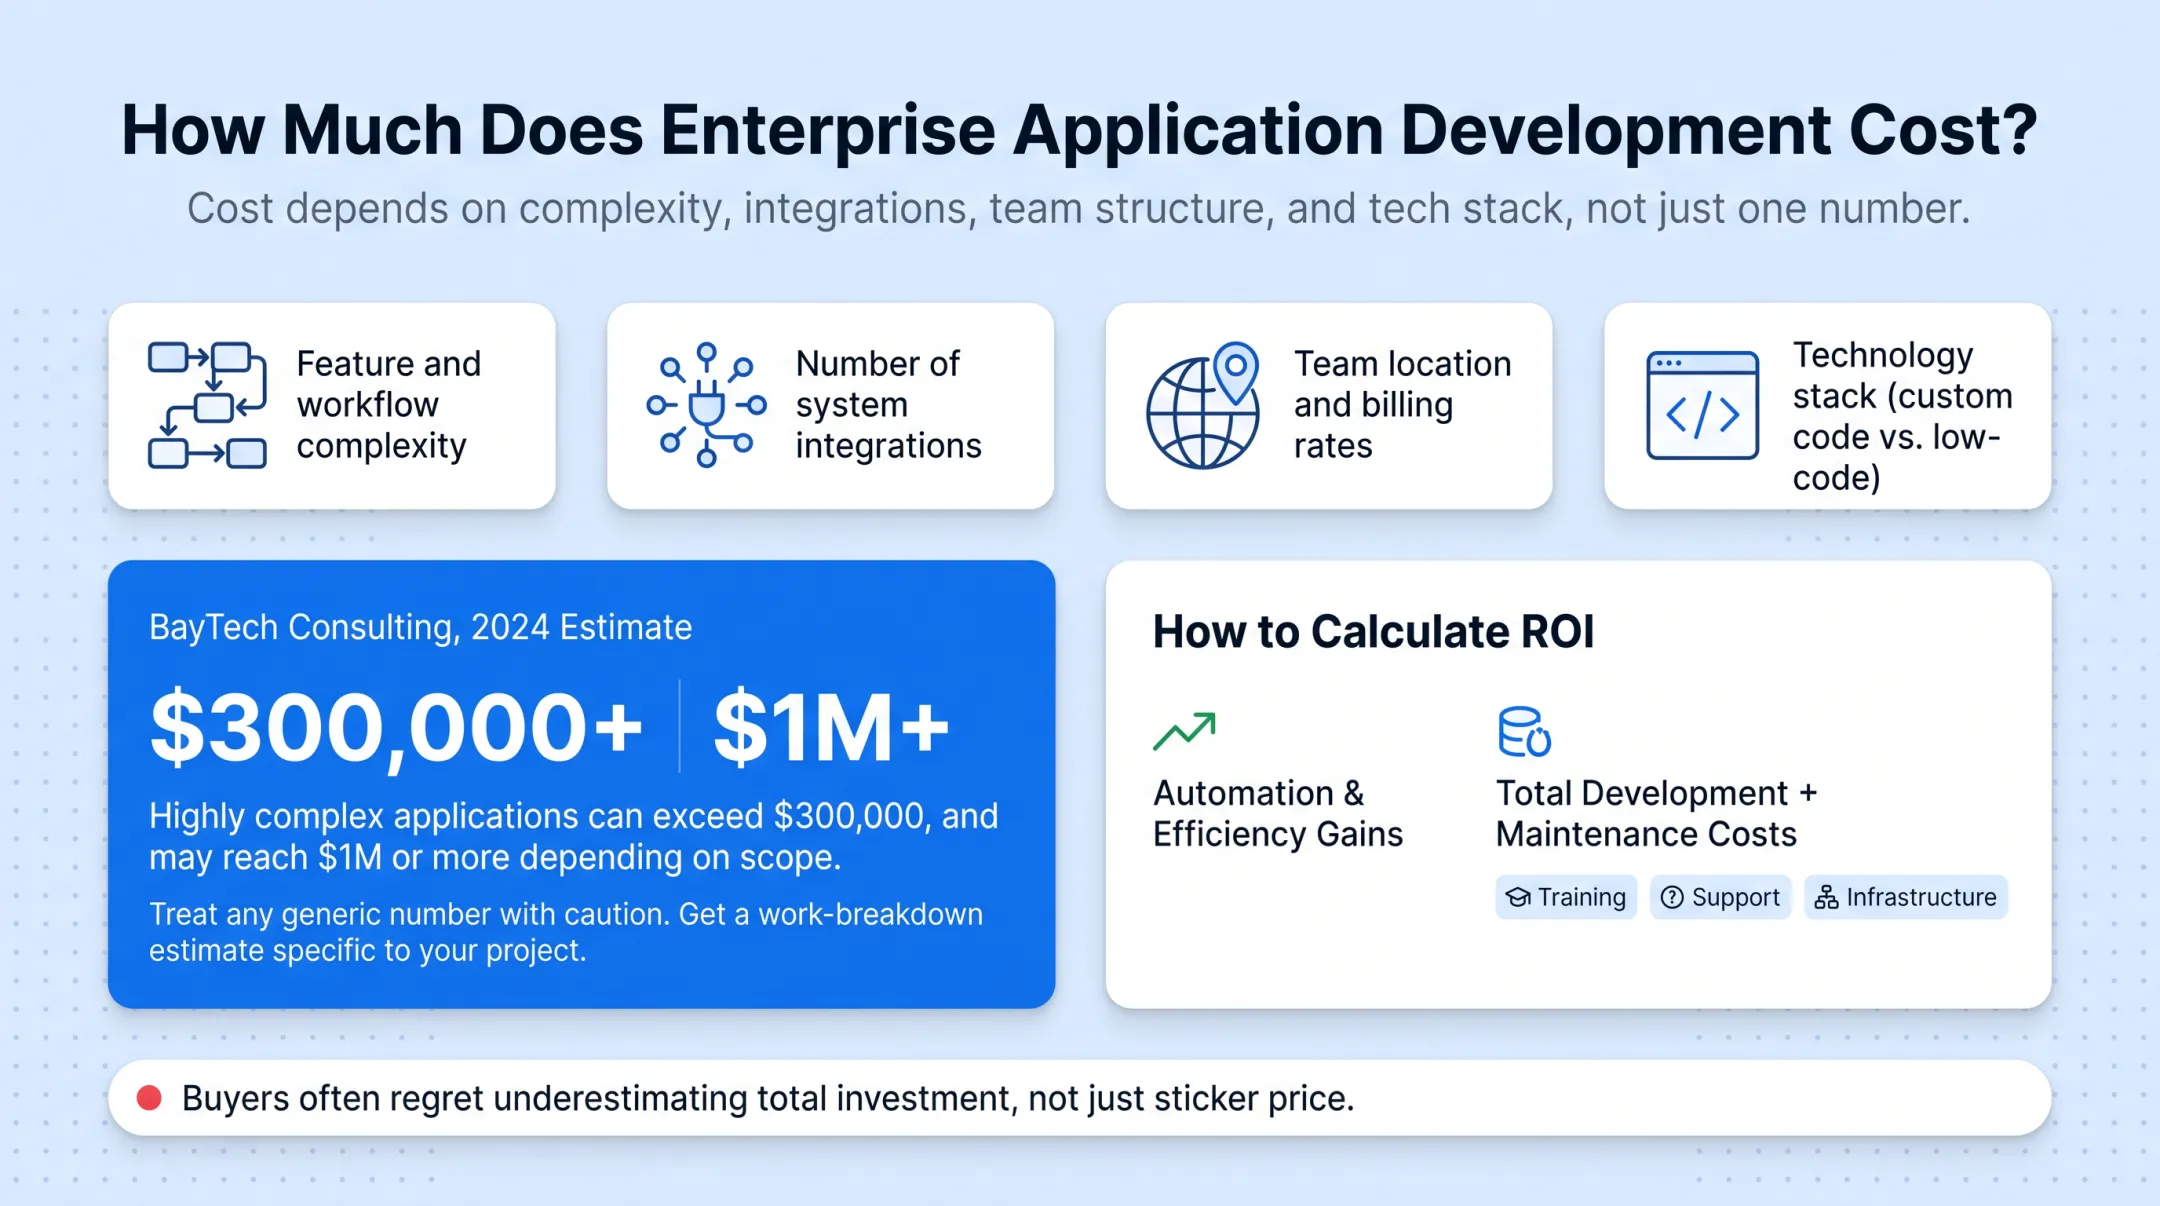Select the Training tag
The width and height of the screenshot is (2160, 1206).
pos(1566,897)
